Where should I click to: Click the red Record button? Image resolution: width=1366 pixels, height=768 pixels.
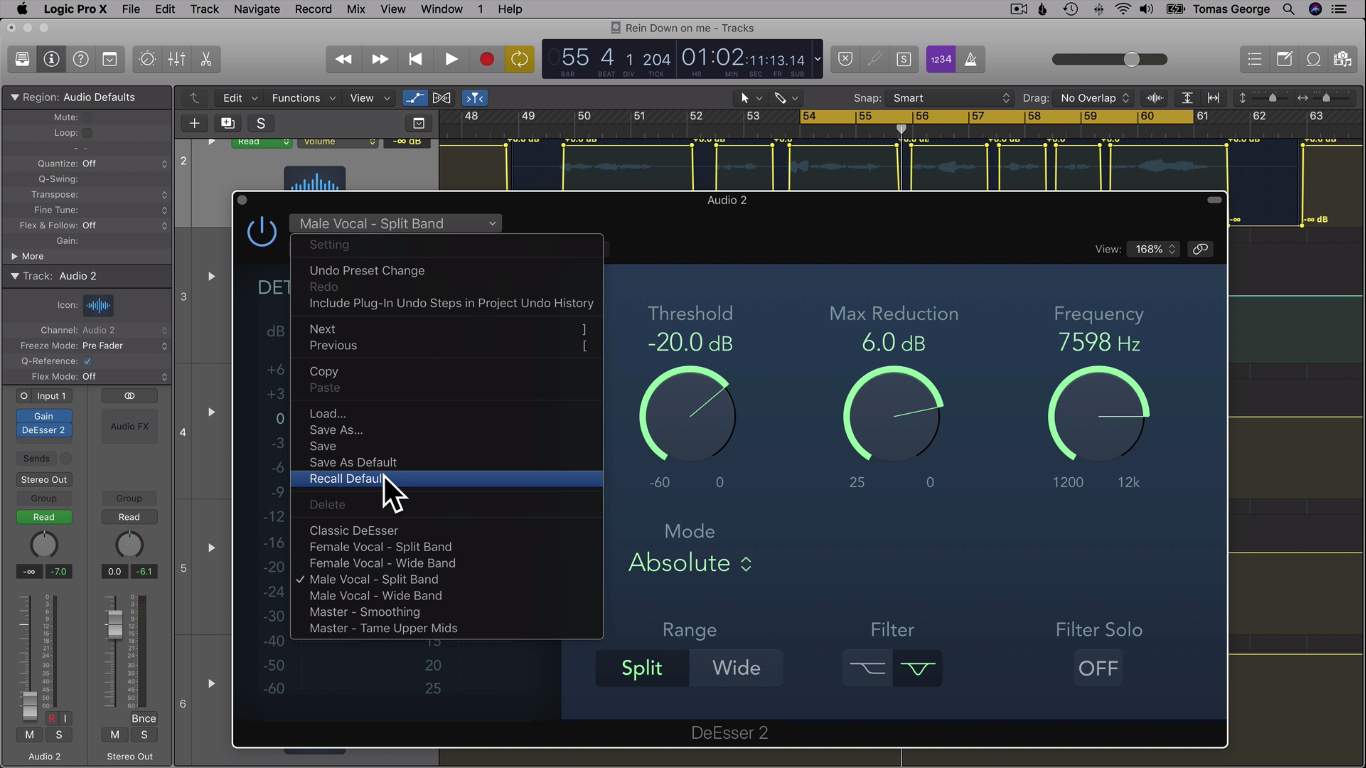487,59
